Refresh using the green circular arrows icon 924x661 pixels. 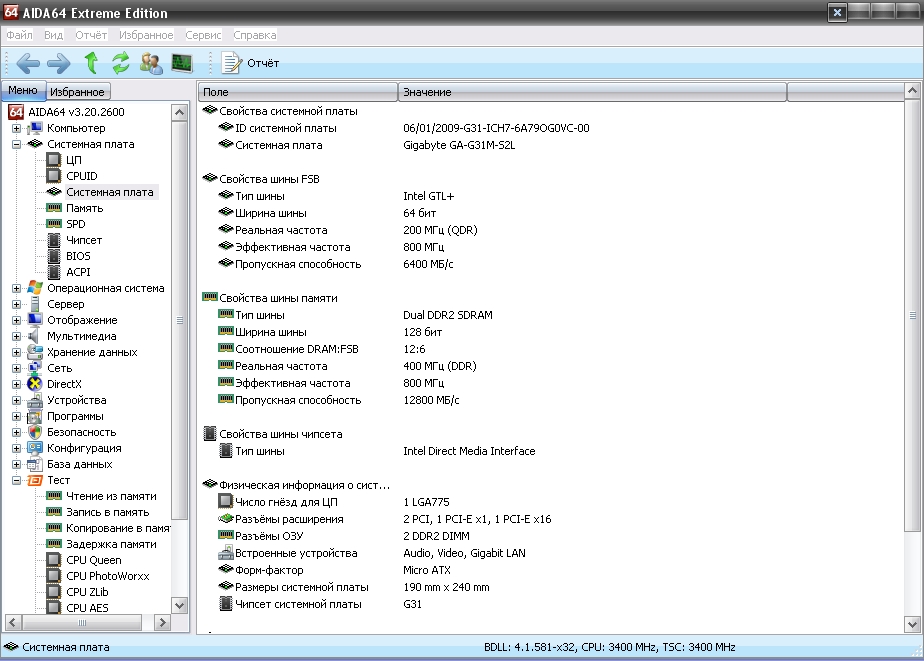tap(121, 62)
